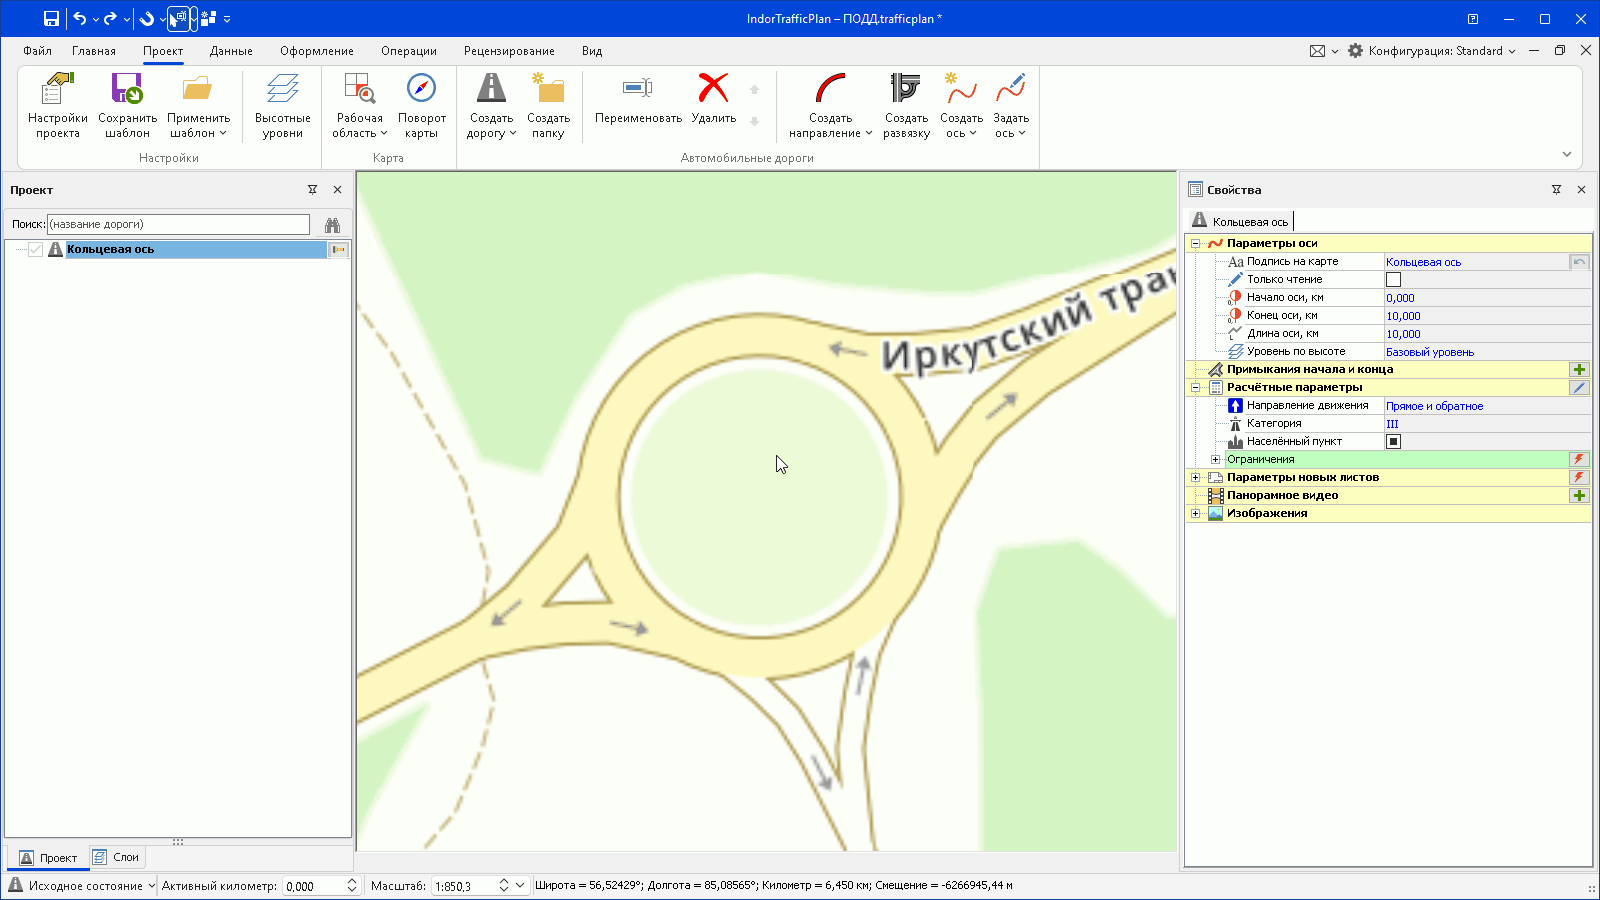Click the Сохранить шаблон tool
Screen dimensions: 1600x900
tap(126, 105)
